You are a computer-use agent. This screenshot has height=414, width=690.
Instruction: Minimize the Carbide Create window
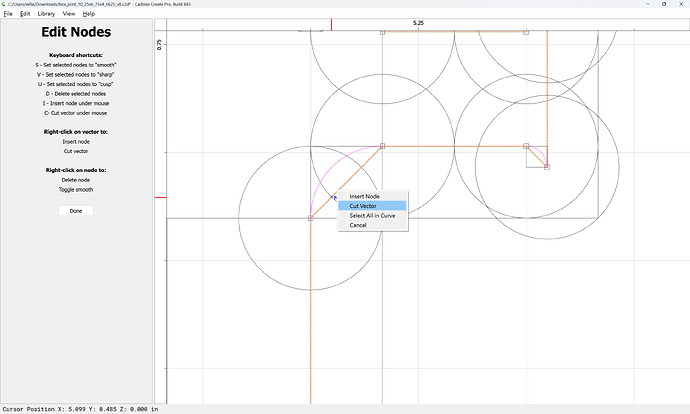click(x=648, y=4)
